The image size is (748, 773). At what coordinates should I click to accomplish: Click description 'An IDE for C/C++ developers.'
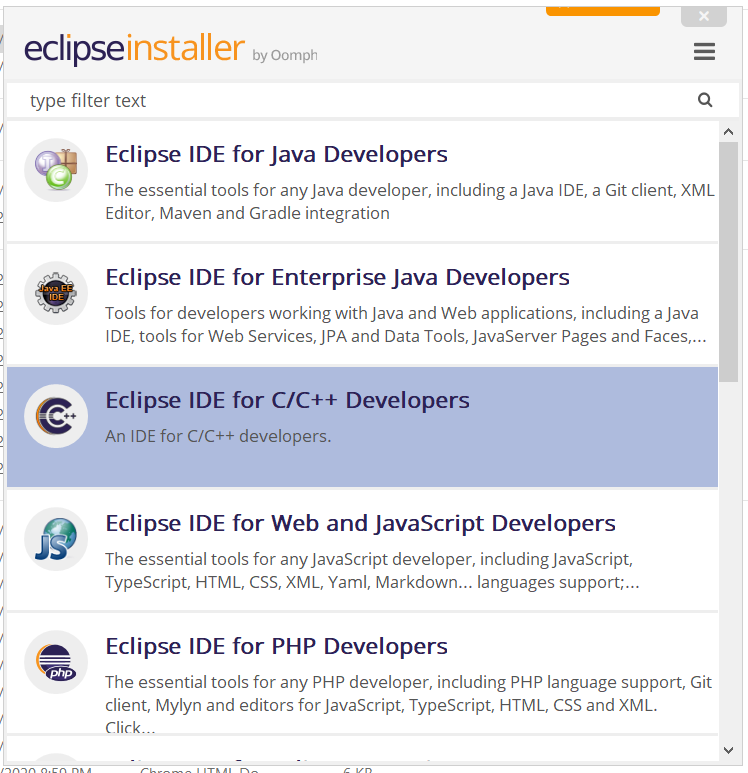(218, 436)
